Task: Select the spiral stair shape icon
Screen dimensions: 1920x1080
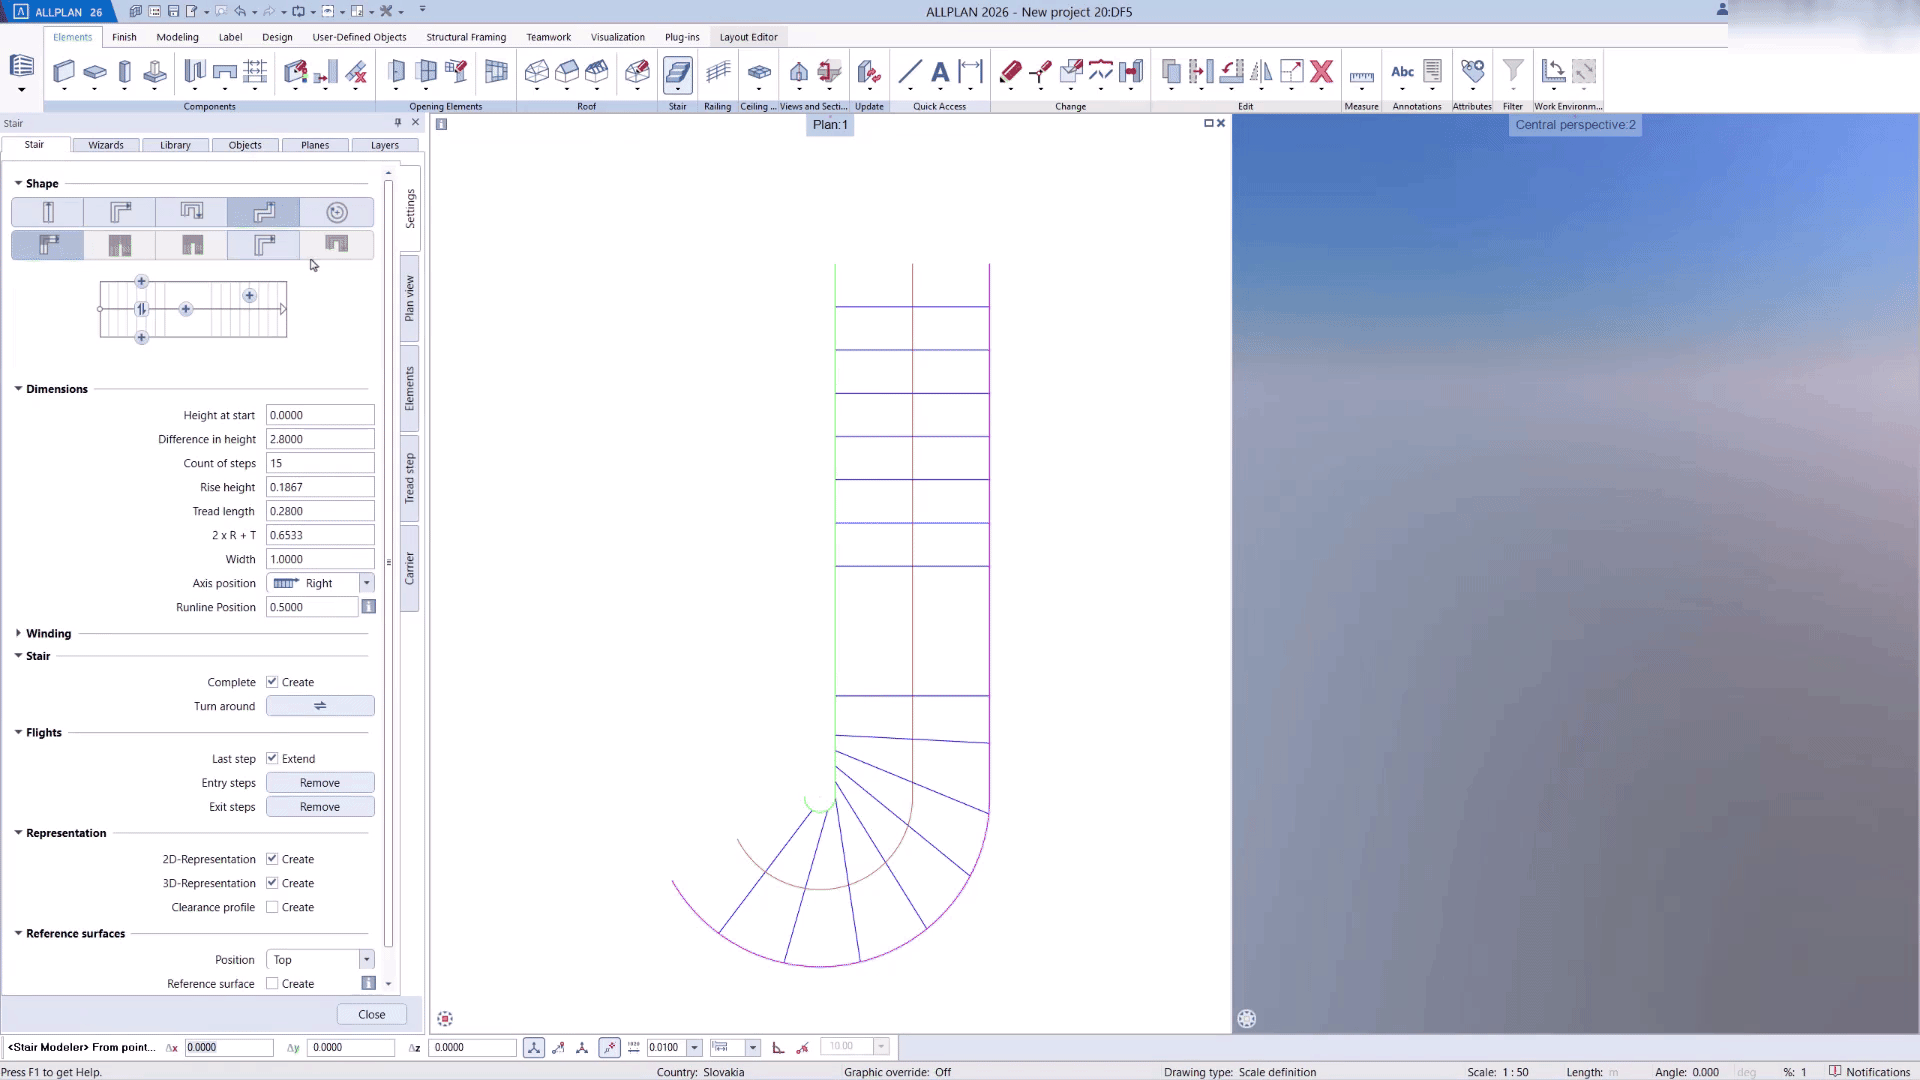Action: click(337, 212)
